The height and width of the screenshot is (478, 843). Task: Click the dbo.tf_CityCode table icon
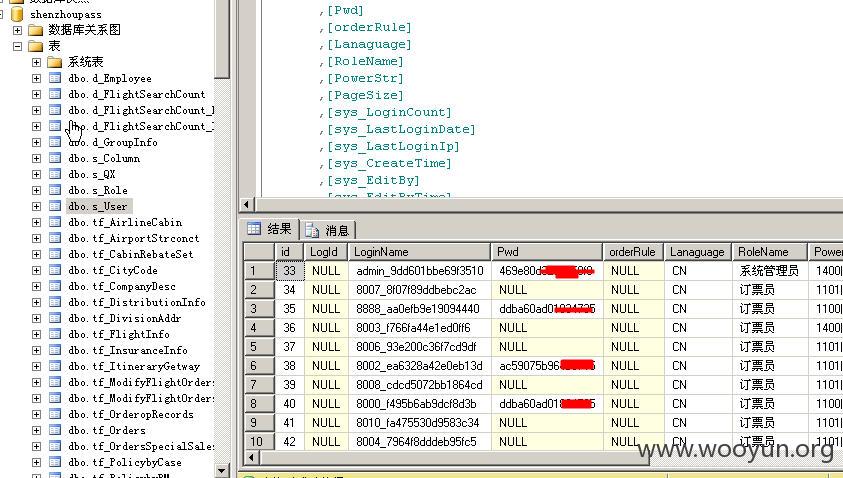55,270
